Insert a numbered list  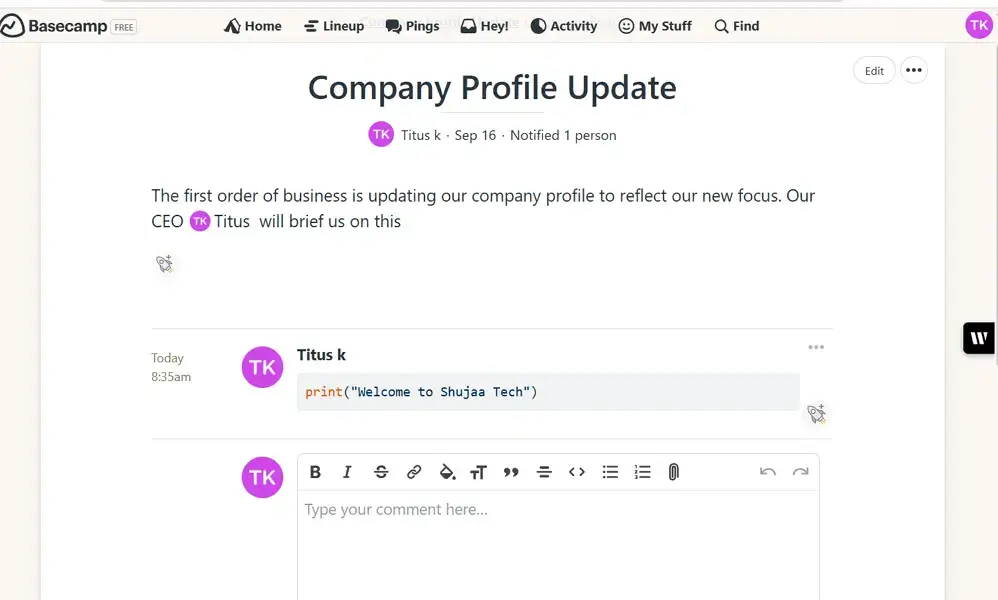pos(642,472)
